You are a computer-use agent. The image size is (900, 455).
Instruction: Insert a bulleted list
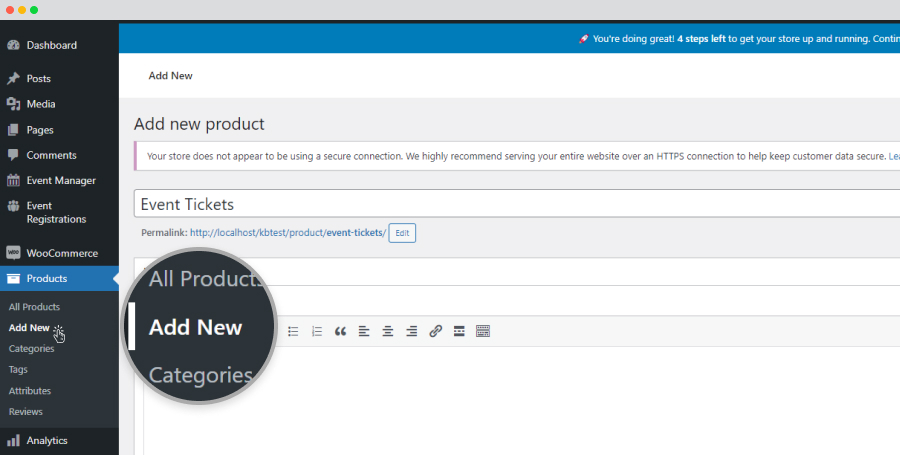293,331
